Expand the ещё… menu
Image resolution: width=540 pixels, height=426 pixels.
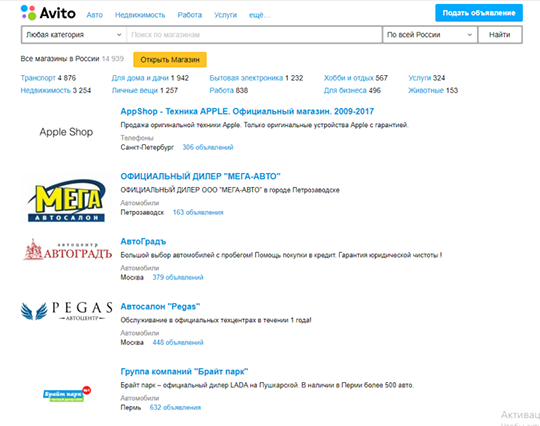259,15
